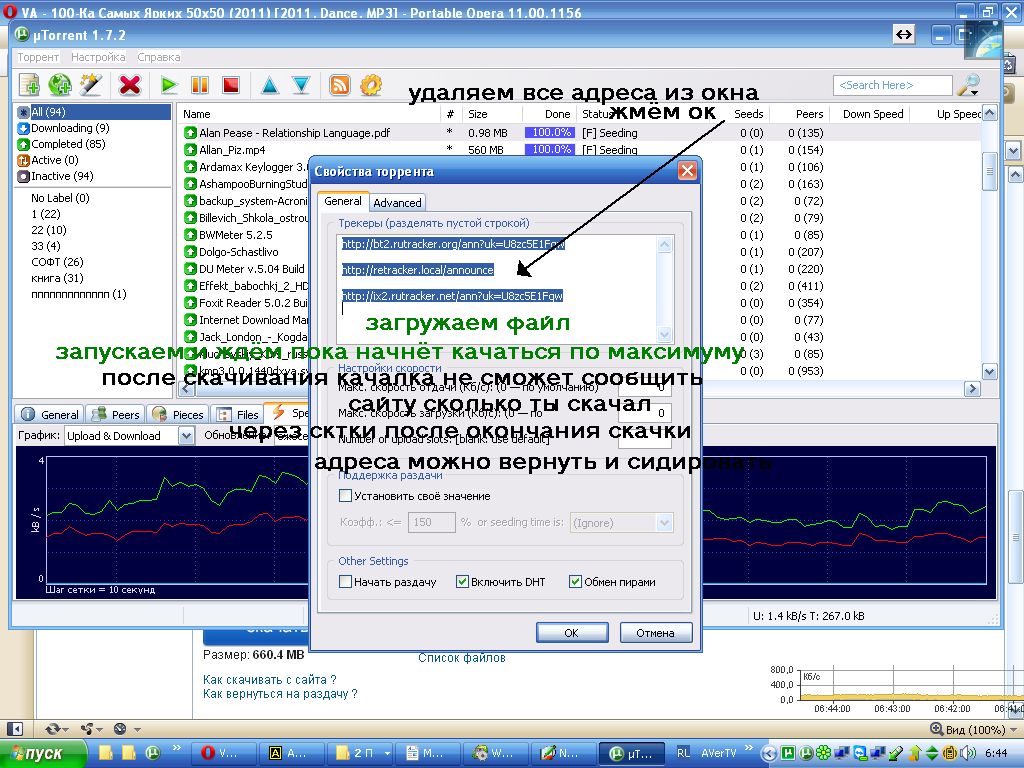This screenshot has height=768, width=1024.
Task: Click the пуск Start button
Action: pyautogui.click(x=43, y=753)
